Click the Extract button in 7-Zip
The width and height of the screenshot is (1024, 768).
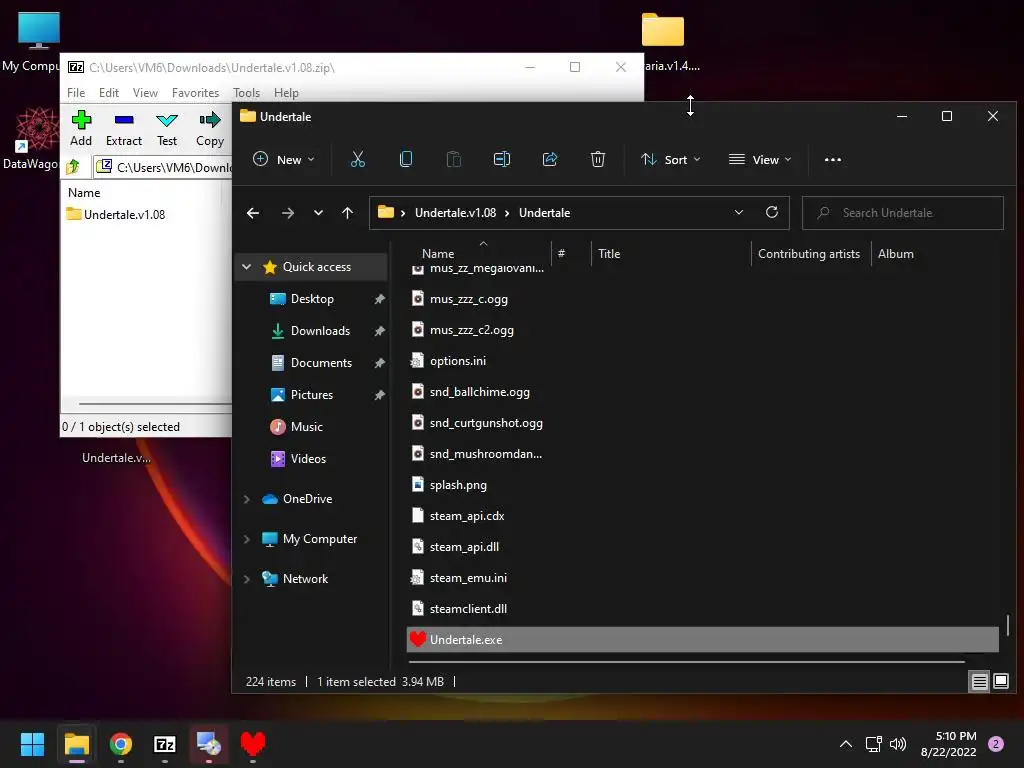pos(124,129)
